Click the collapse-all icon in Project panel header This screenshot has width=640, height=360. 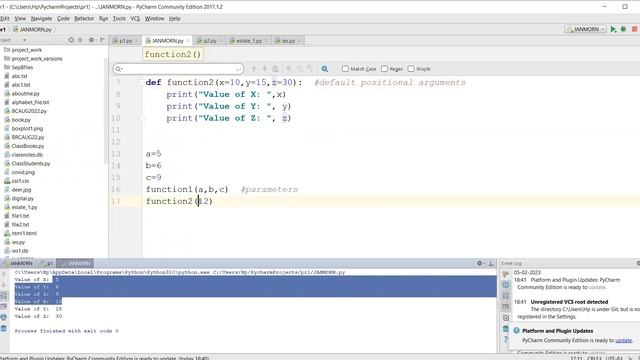(x=80, y=40)
